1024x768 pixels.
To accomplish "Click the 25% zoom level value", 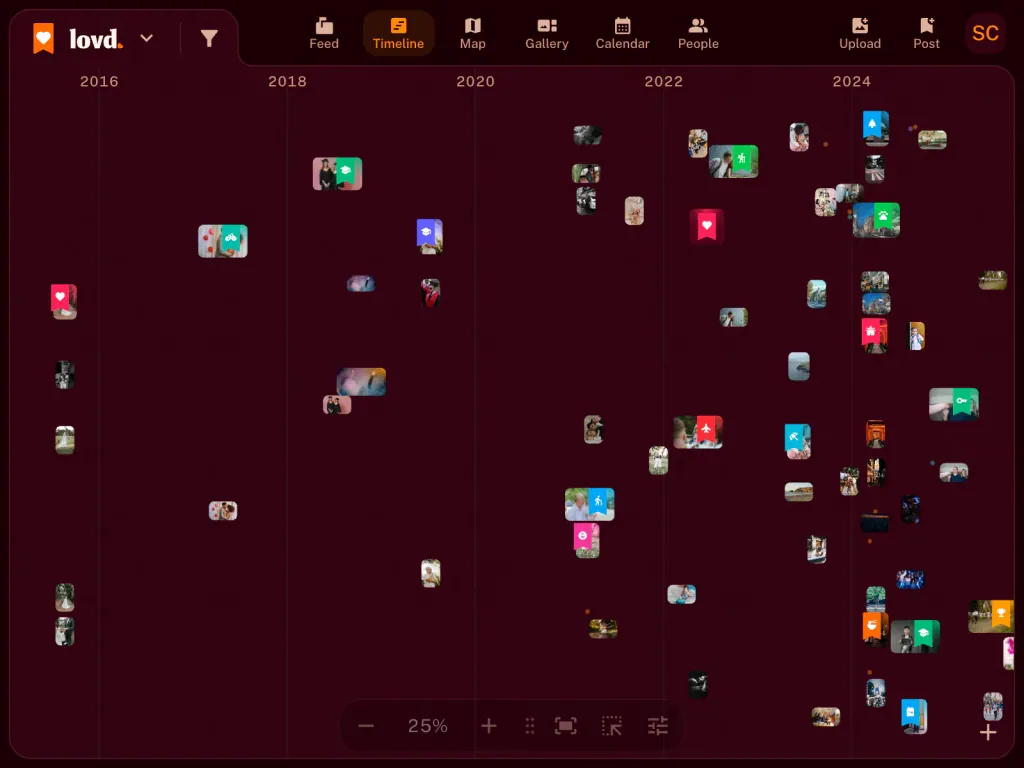I will tap(428, 726).
